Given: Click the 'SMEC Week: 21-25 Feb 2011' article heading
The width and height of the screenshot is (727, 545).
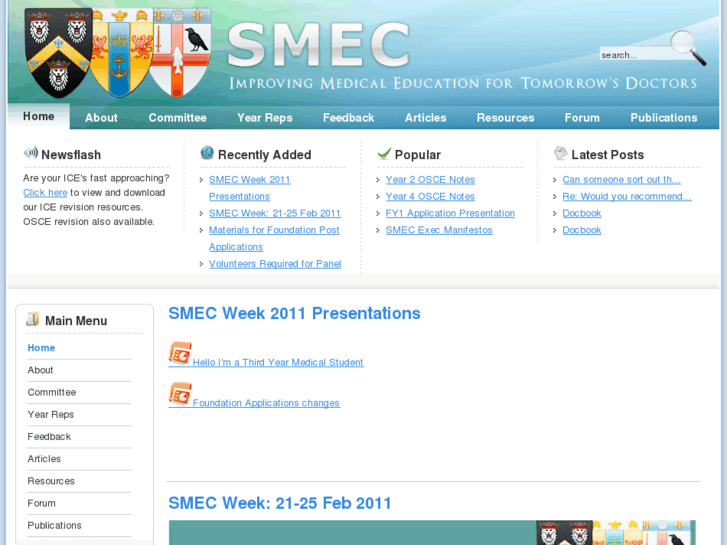Looking at the screenshot, I should (x=280, y=503).
